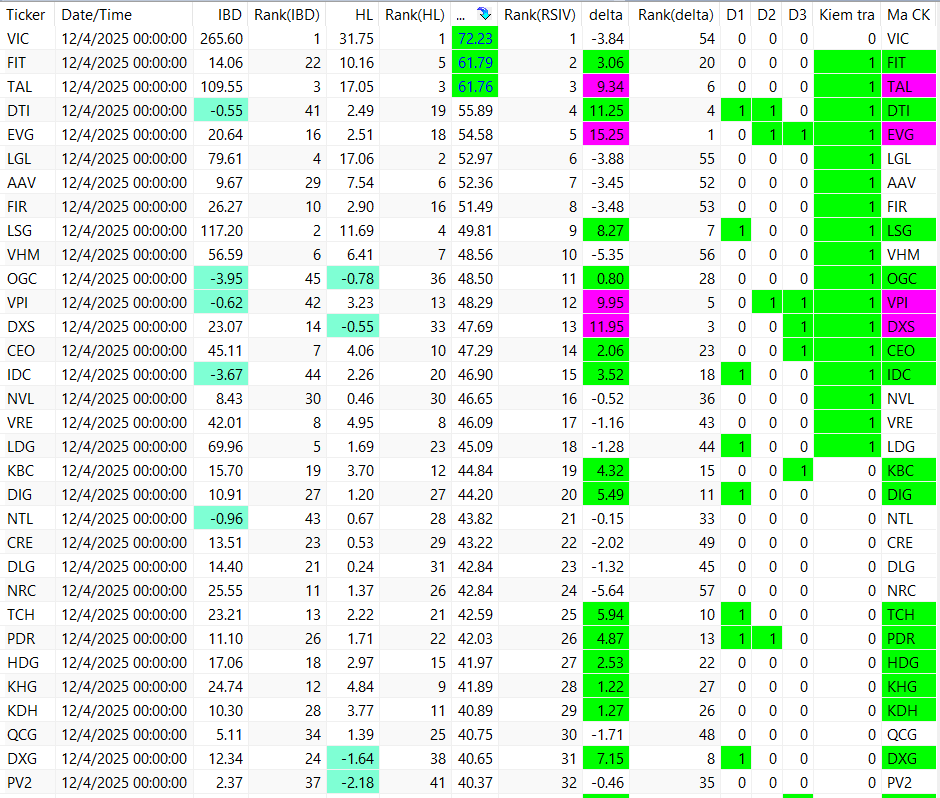Click the -1.64 HL cell in DXG row
Viewport: 940px width, 798px height.
[x=352, y=758]
